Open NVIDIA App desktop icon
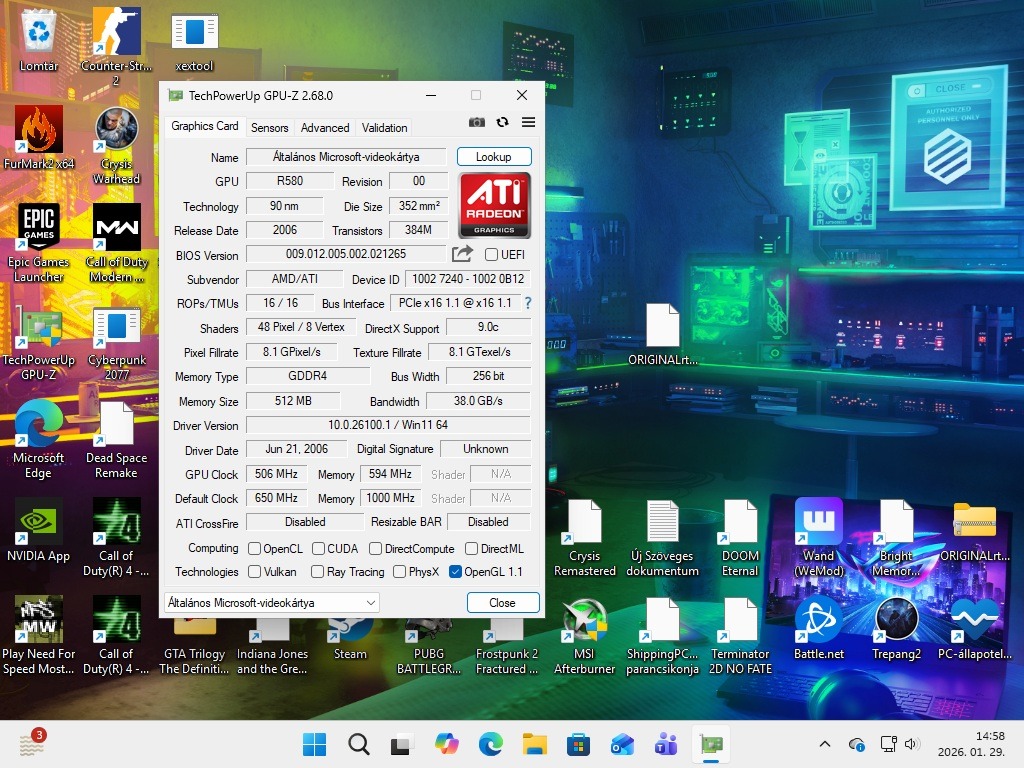Viewport: 1024px width, 768px height. [39, 530]
